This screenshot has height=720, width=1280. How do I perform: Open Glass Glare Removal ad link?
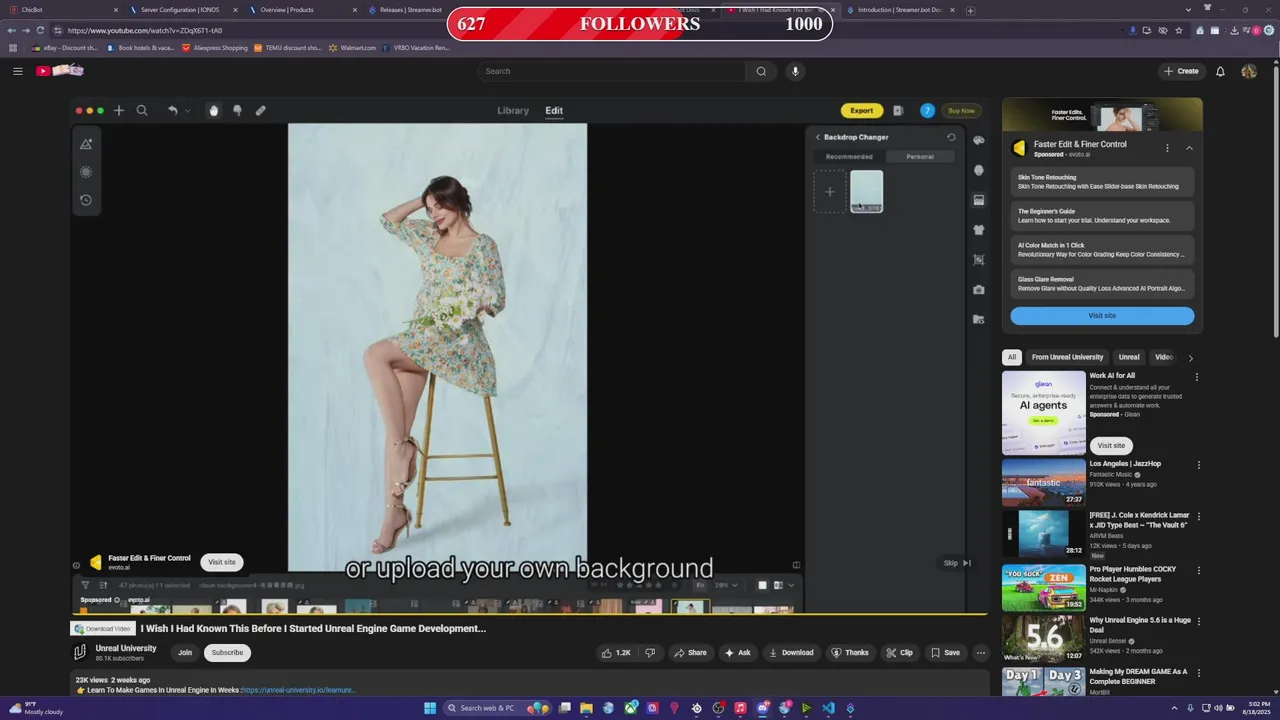pos(1102,284)
